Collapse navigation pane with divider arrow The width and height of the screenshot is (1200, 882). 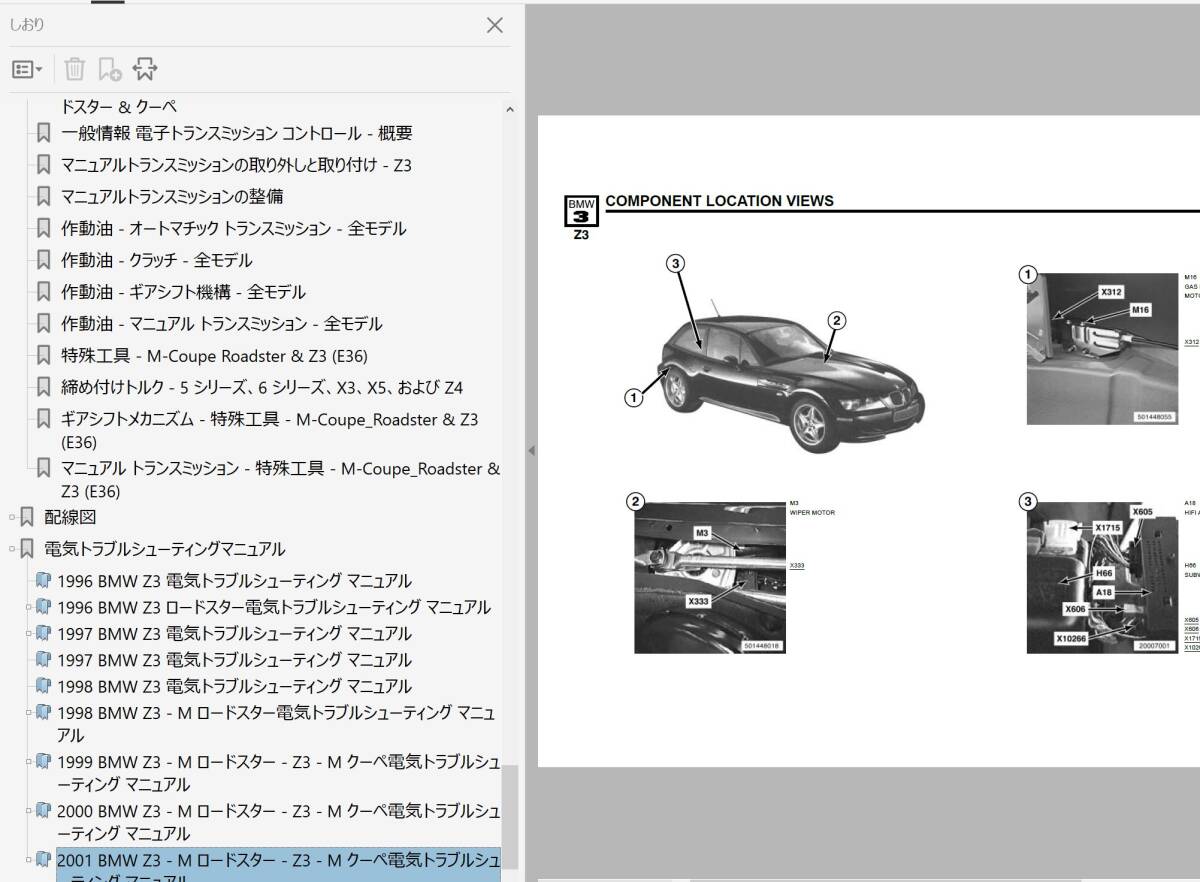click(531, 451)
